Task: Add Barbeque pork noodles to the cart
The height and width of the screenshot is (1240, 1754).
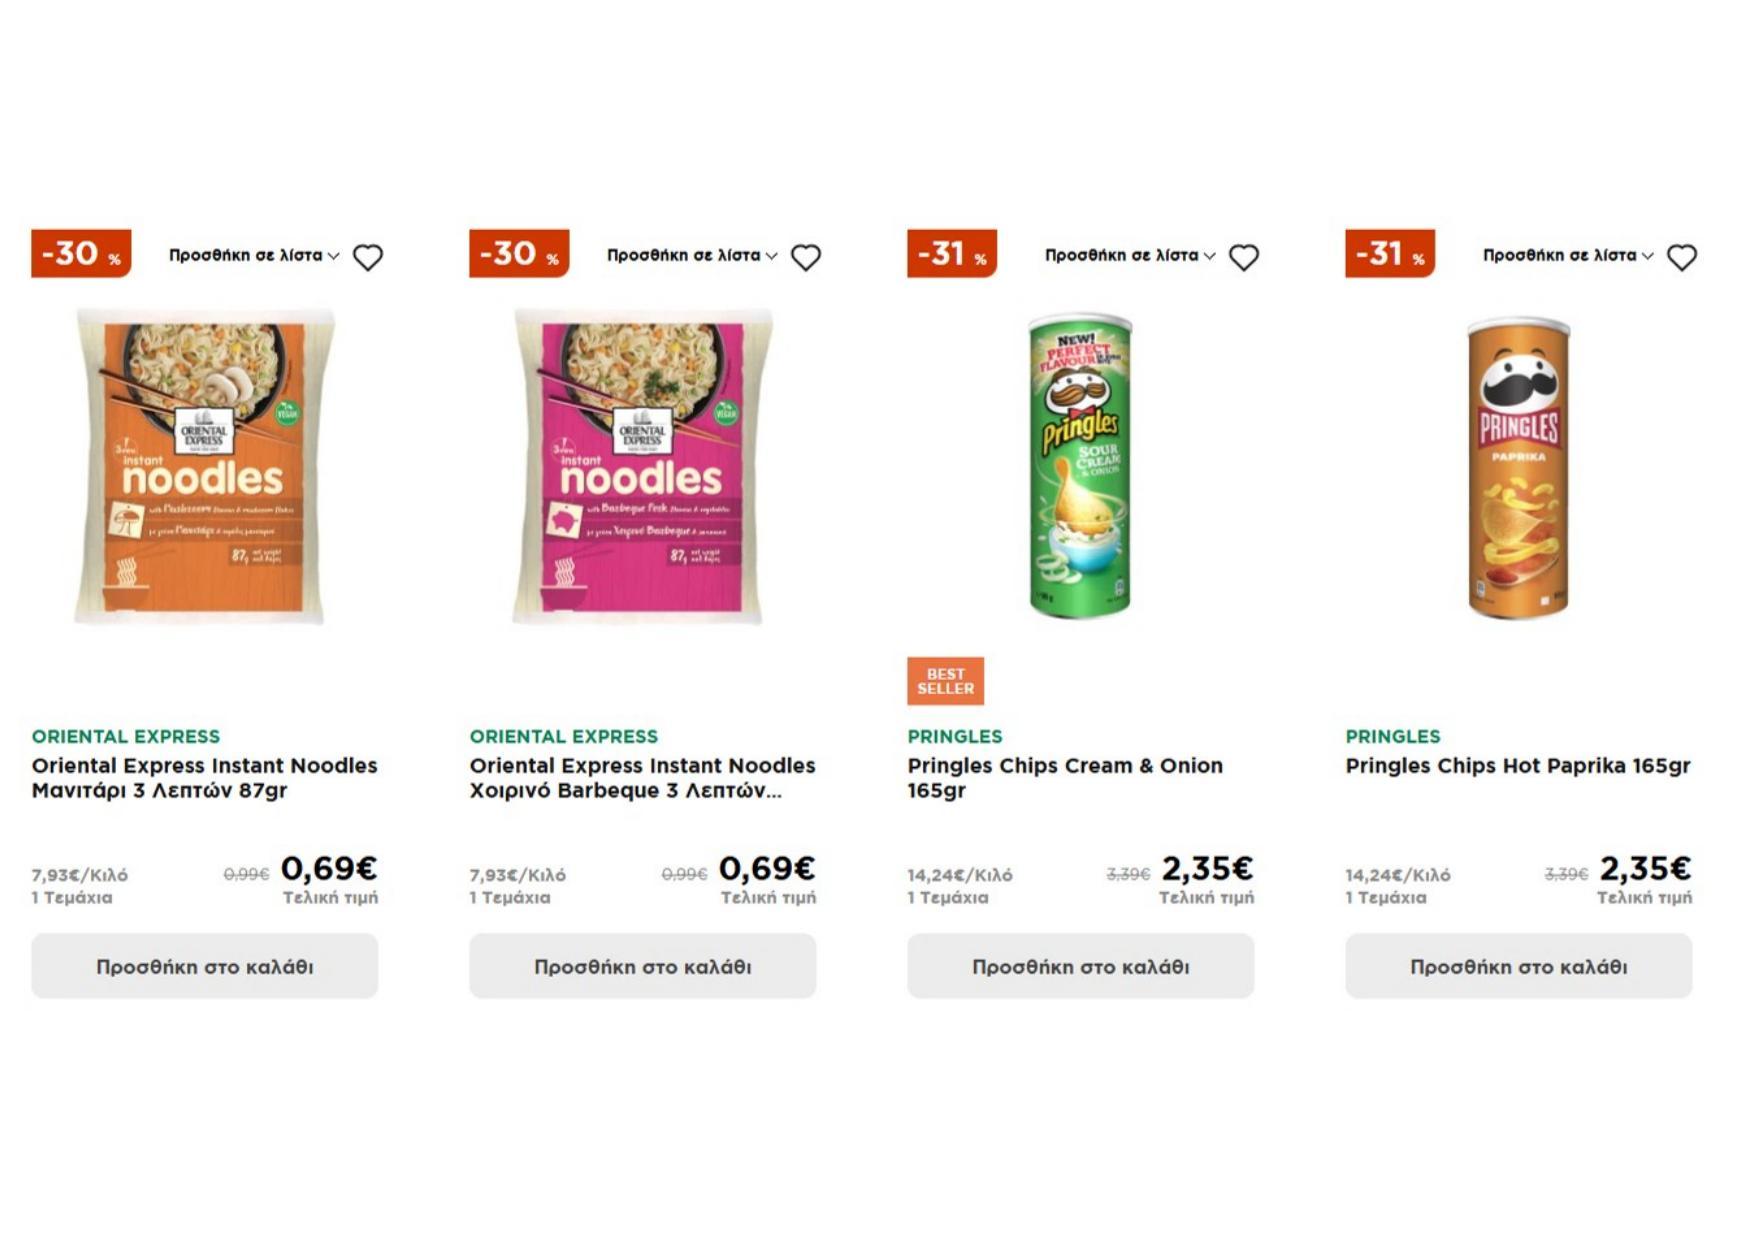Action: click(643, 966)
